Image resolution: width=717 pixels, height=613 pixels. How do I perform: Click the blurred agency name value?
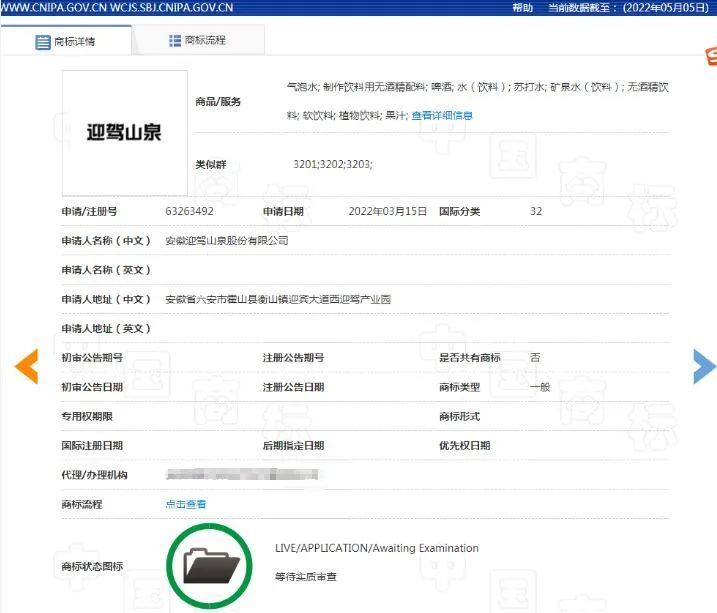[x=242, y=474]
